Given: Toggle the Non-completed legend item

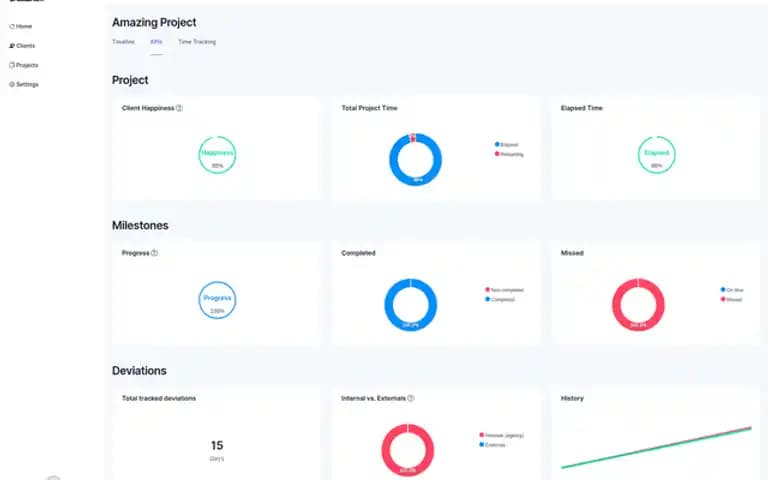Looking at the screenshot, I should point(504,290).
